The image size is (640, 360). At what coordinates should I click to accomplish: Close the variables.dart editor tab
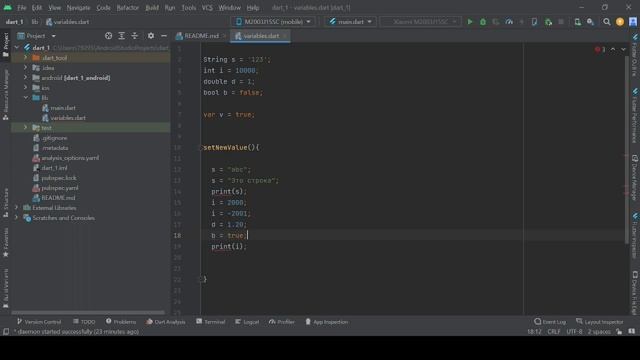tap(284, 36)
